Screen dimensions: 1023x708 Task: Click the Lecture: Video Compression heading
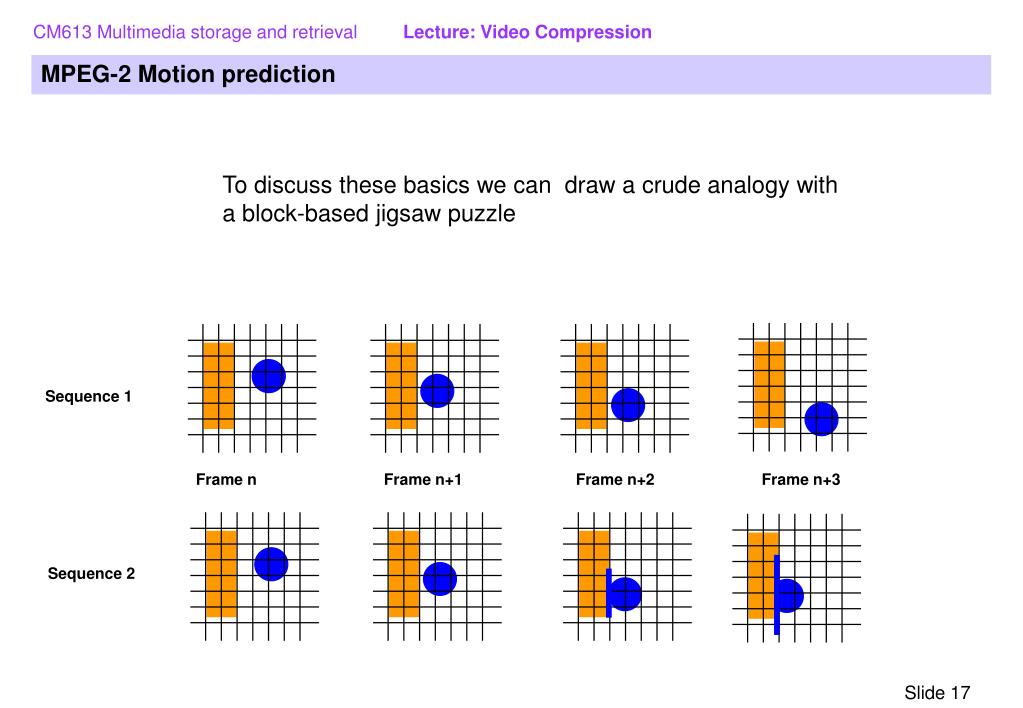click(x=527, y=32)
